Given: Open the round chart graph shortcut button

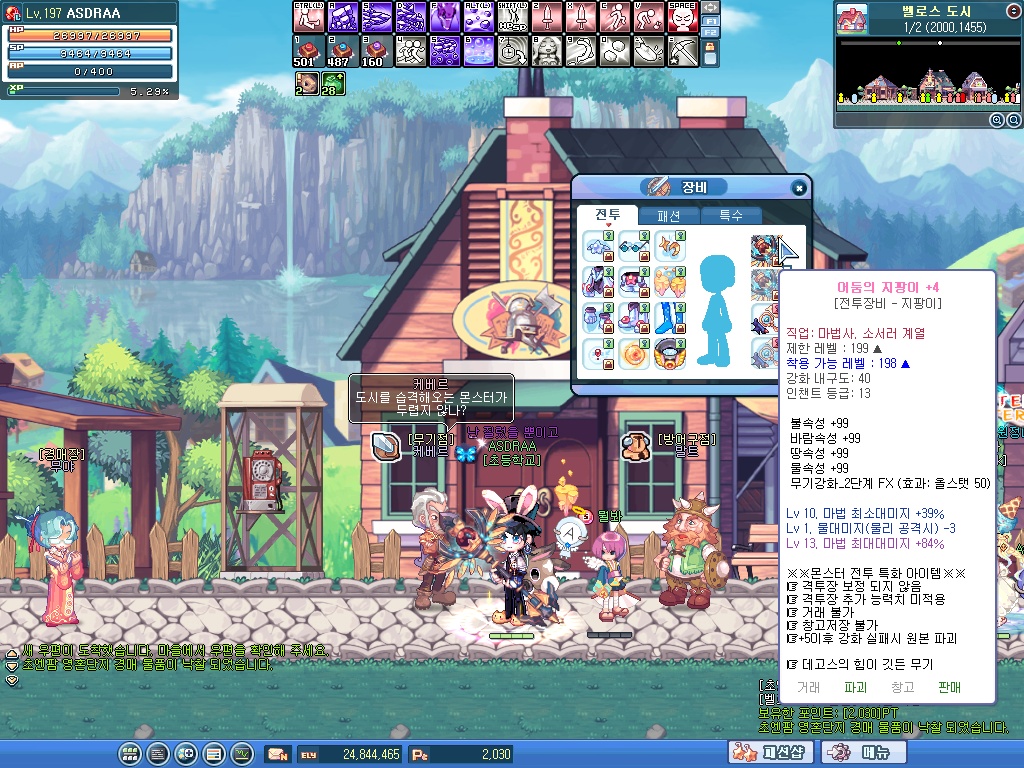Looking at the screenshot, I should pyautogui.click(x=242, y=754).
